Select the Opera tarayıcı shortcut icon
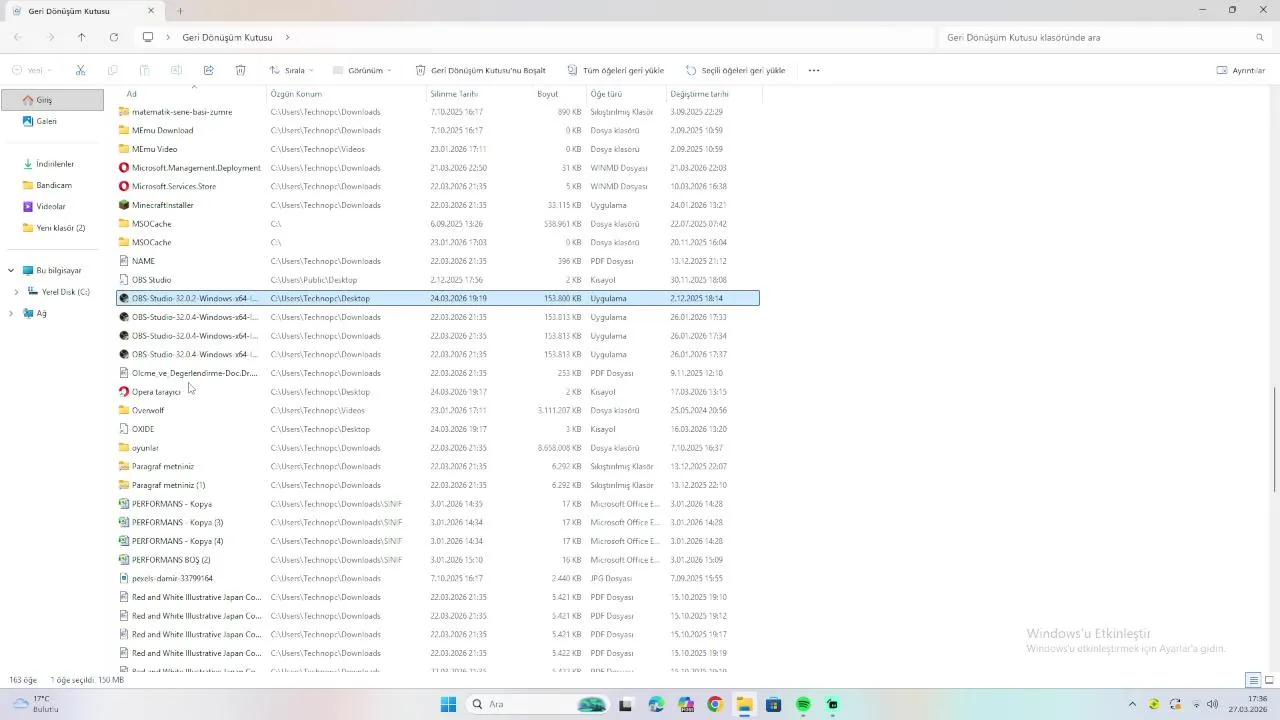Viewport: 1280px width, 720px height. click(x=124, y=392)
